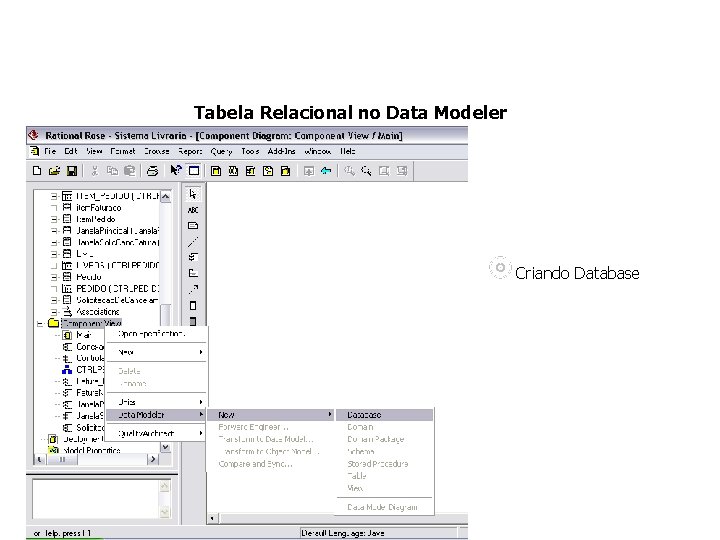720x540 pixels.
Task: Go to previous diagram blue arrow
Action: point(326,171)
